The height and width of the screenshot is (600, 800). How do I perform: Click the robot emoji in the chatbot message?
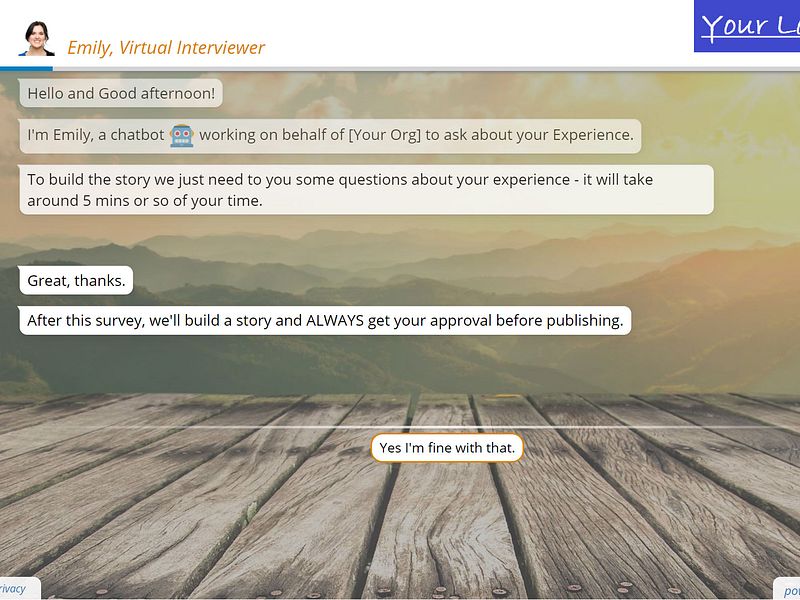click(x=182, y=136)
